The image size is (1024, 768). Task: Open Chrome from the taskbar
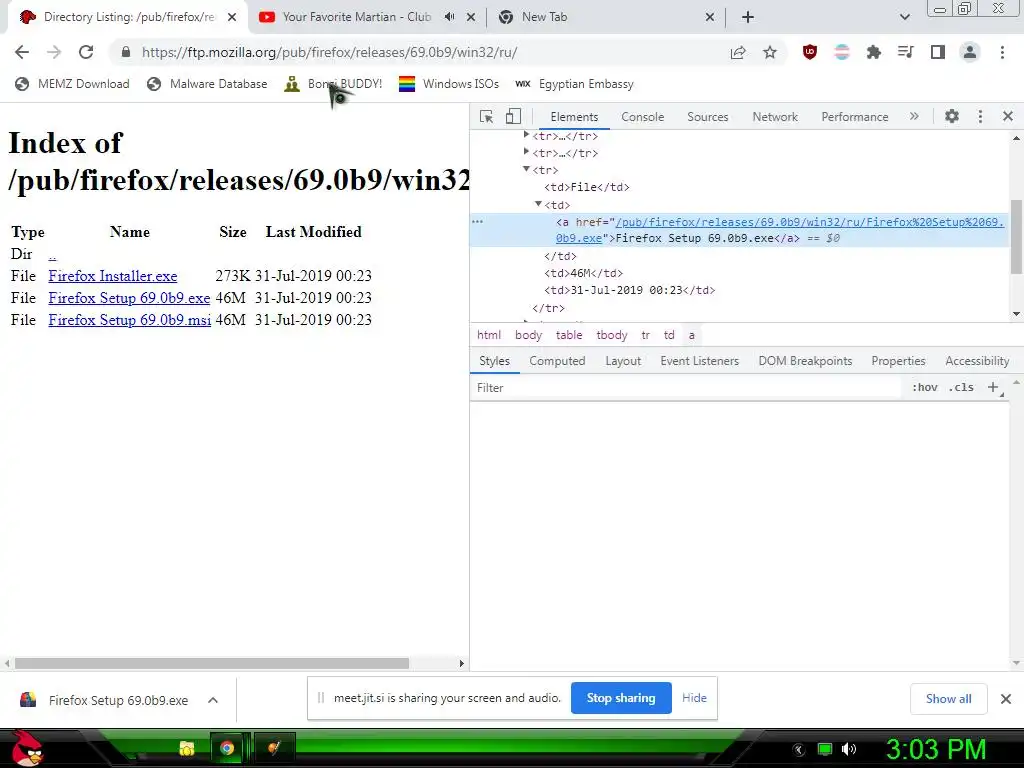(x=227, y=748)
